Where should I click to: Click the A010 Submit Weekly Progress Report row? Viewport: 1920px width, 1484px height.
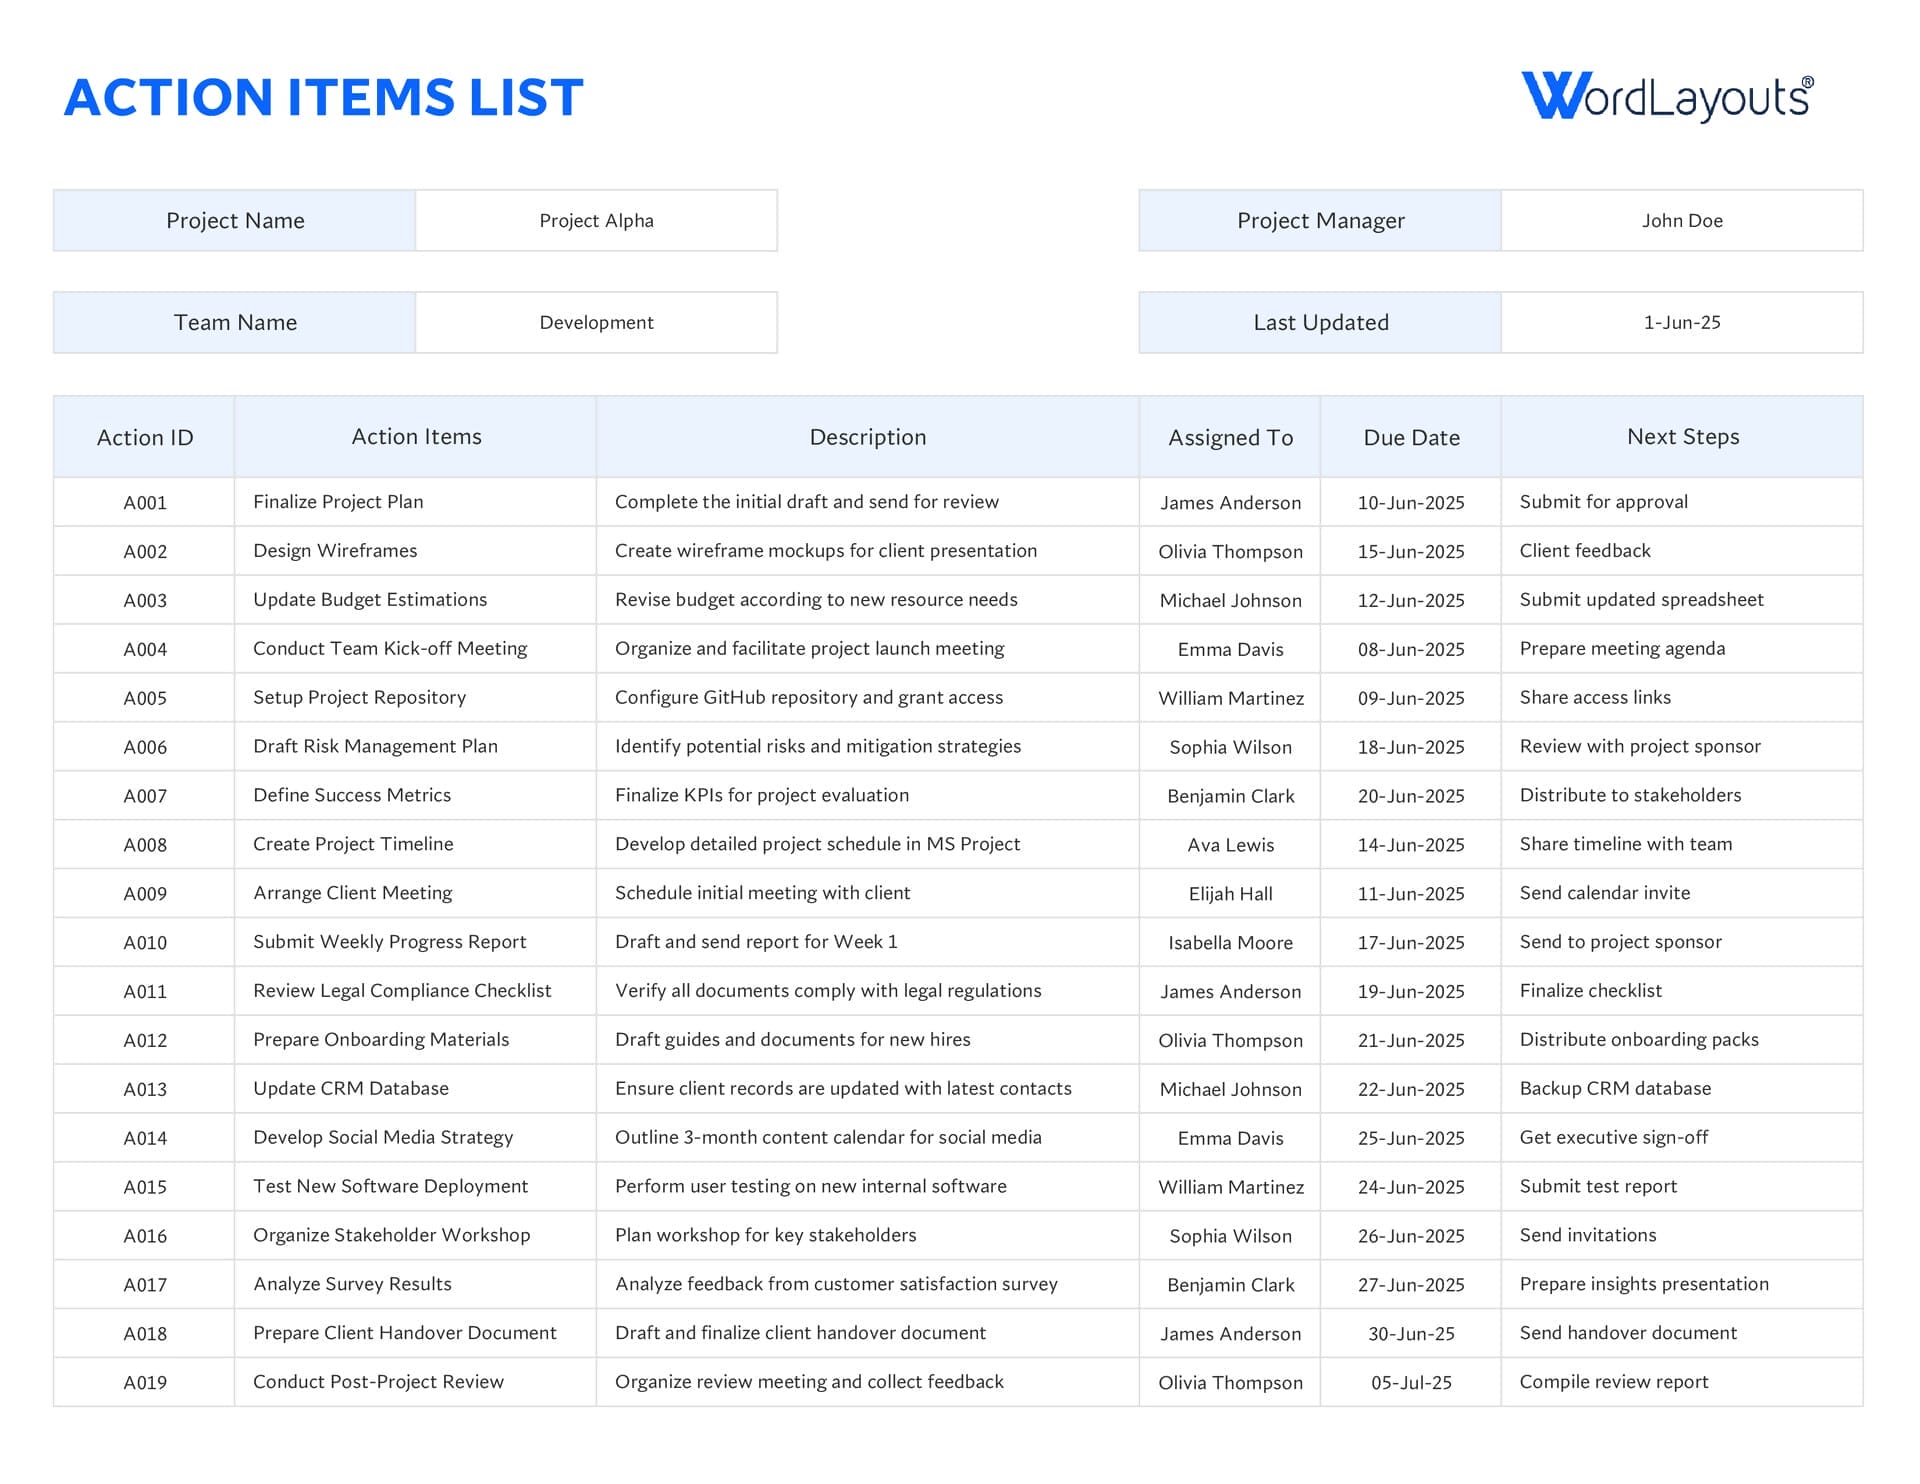(389, 942)
